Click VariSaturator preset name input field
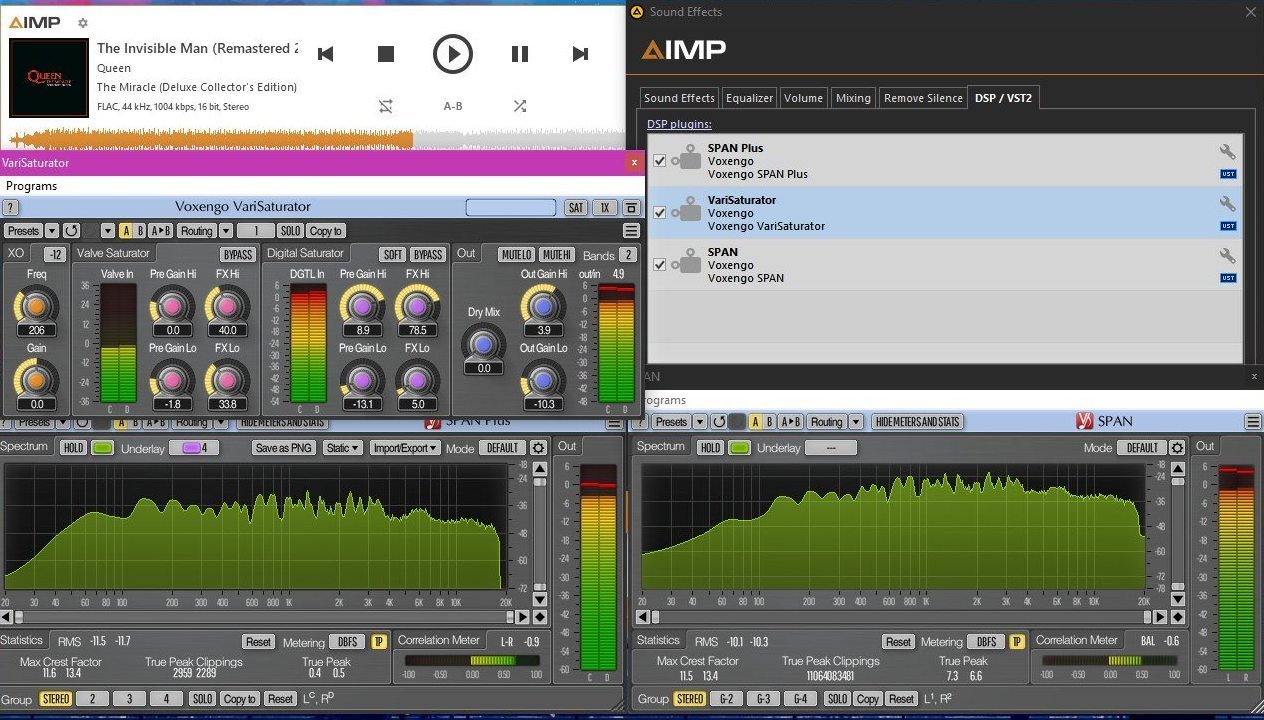 (x=510, y=208)
